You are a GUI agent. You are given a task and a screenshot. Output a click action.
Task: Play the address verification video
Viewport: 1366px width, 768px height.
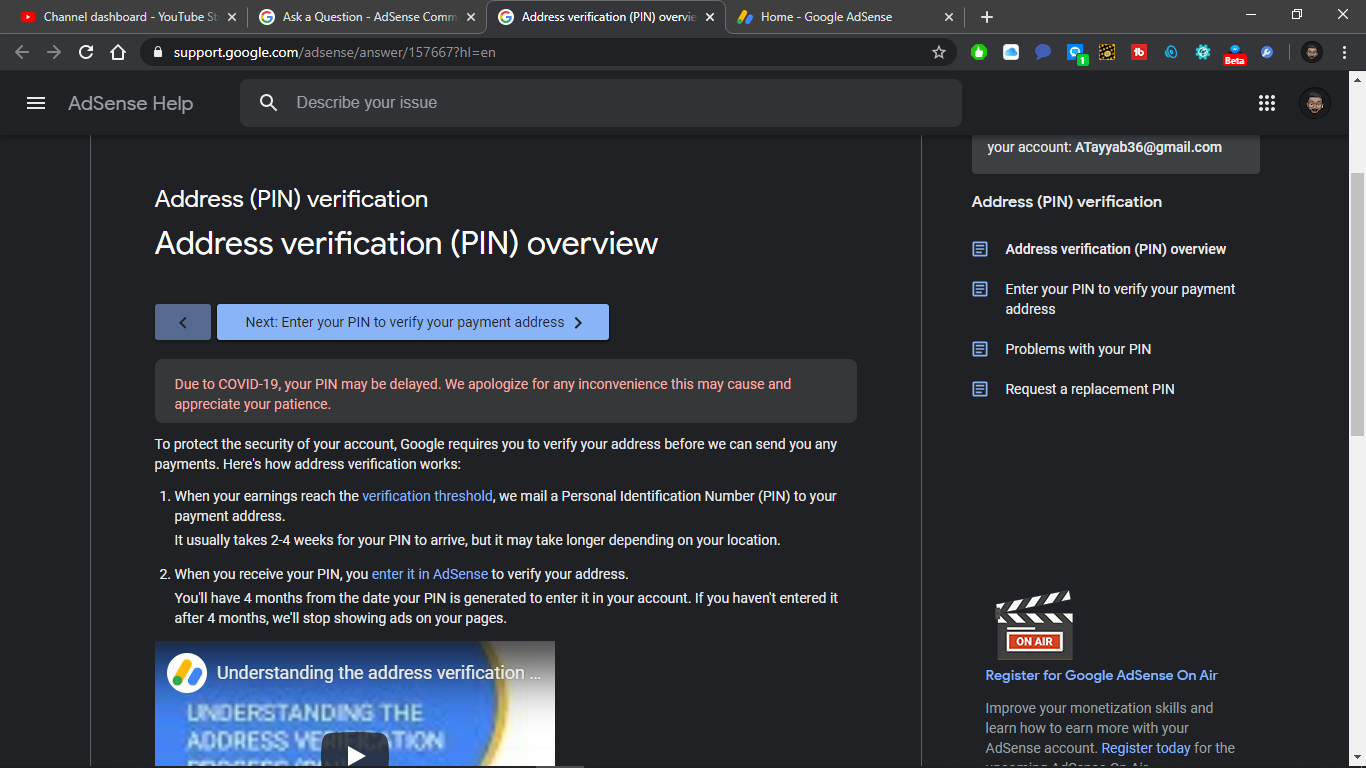[355, 755]
